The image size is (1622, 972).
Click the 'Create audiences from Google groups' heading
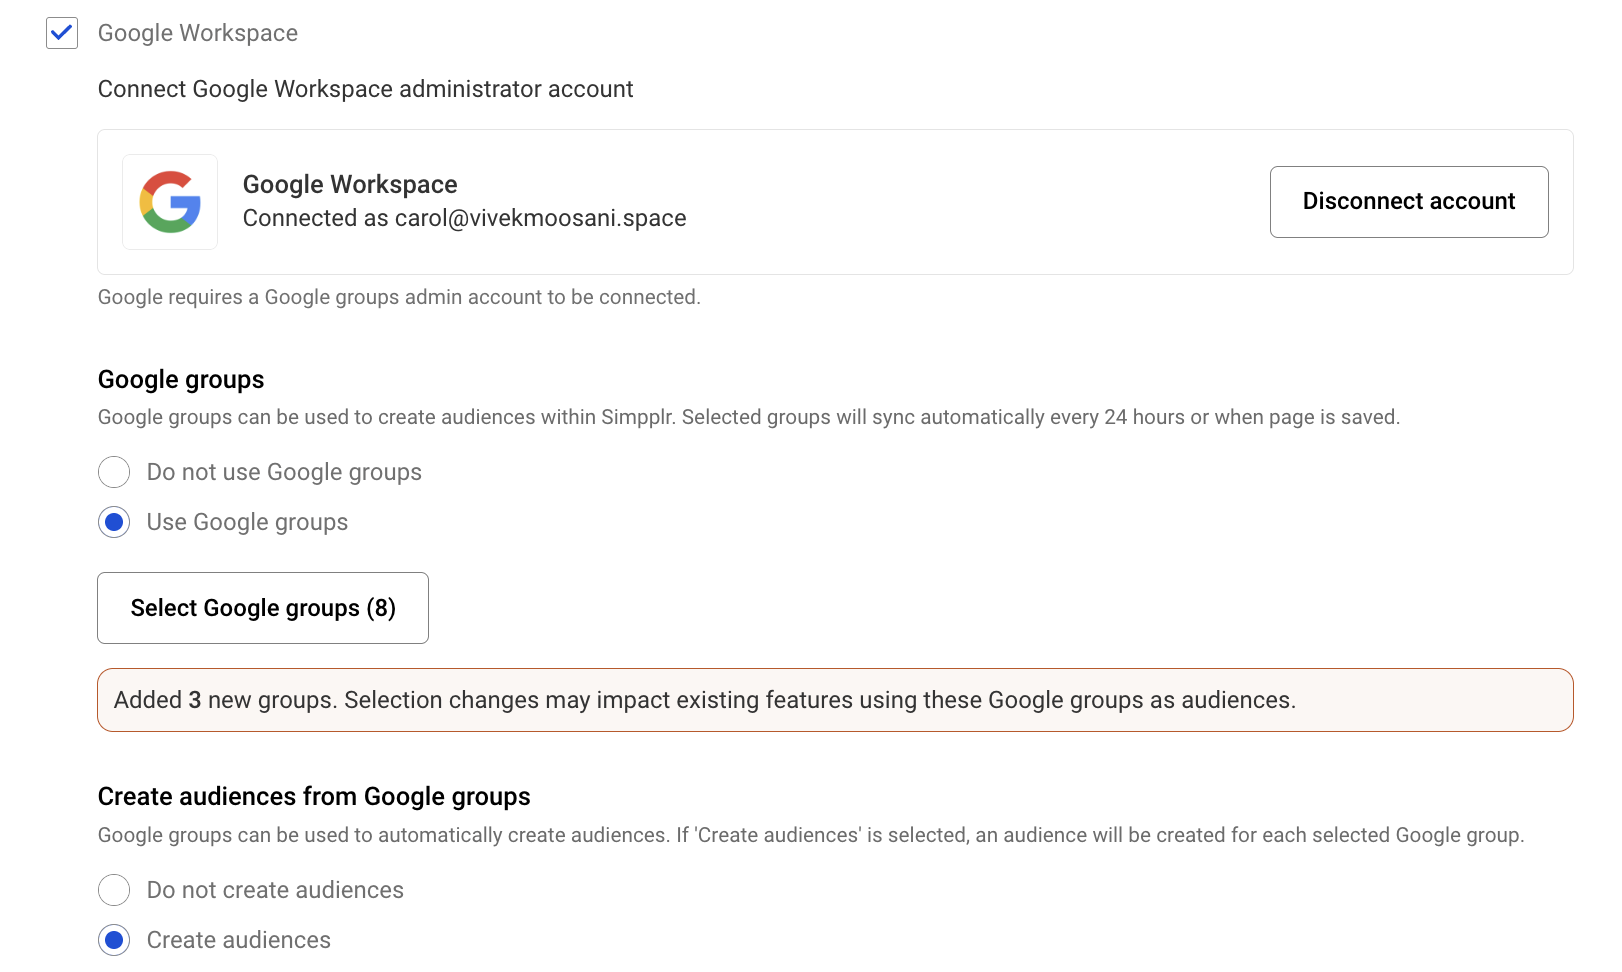[314, 797]
